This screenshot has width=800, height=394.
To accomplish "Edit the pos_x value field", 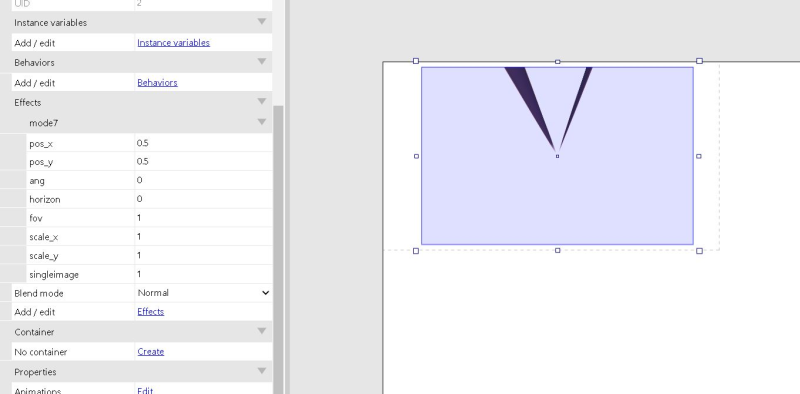I will click(x=204, y=143).
